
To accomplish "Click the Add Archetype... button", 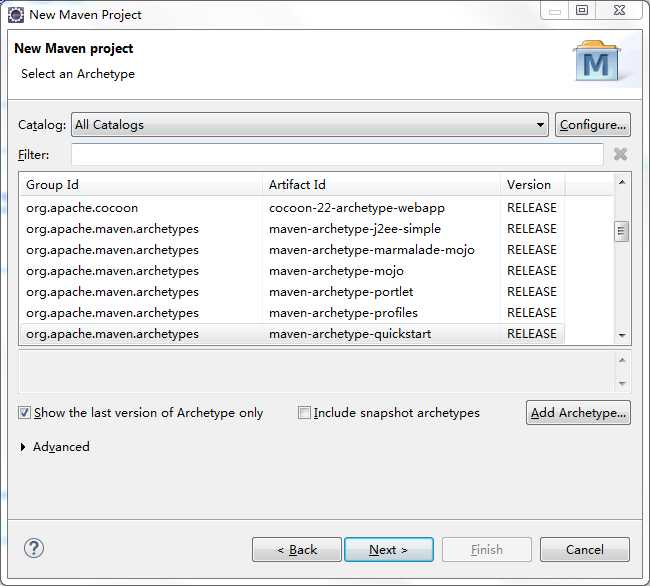I will pyautogui.click(x=578, y=413).
